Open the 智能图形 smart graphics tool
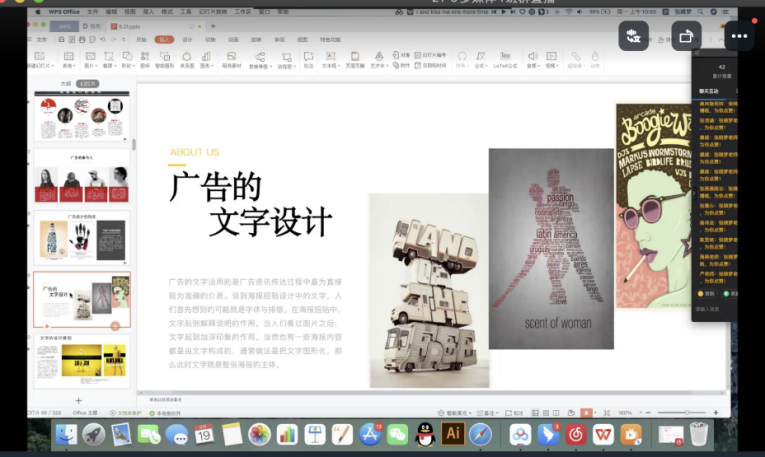 coord(165,60)
